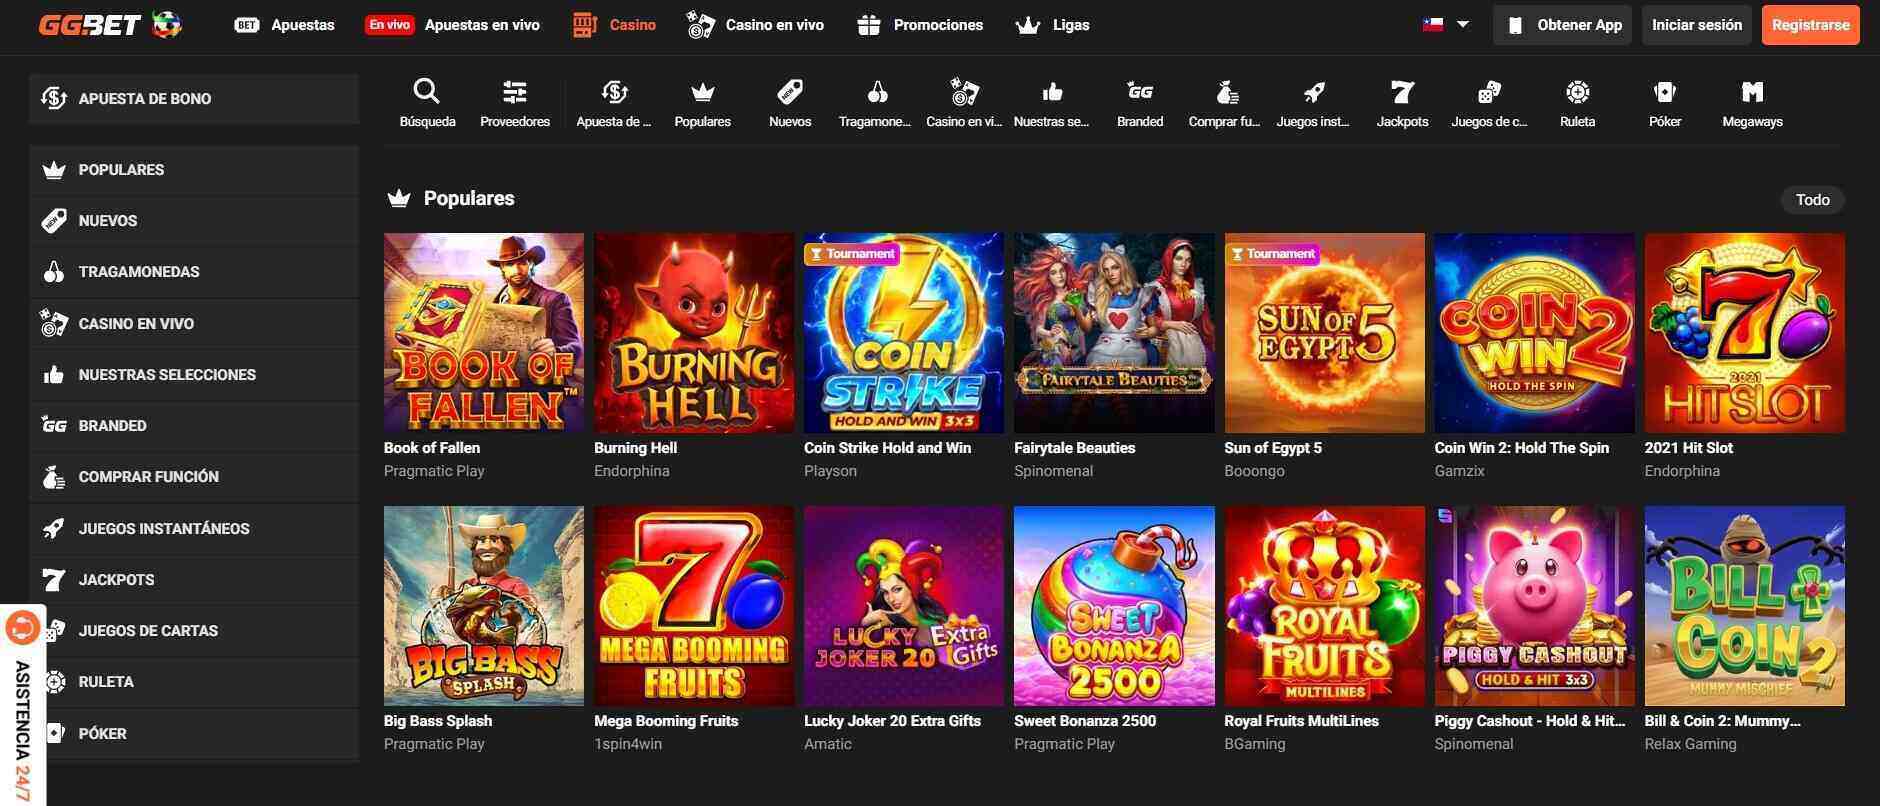Open the Book of Fallen game thumbnail

click(x=484, y=333)
